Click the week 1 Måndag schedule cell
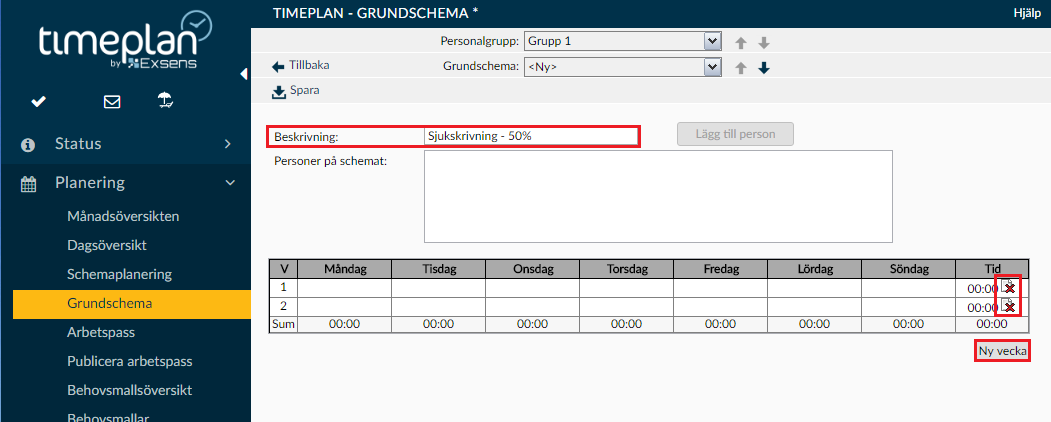 345,288
